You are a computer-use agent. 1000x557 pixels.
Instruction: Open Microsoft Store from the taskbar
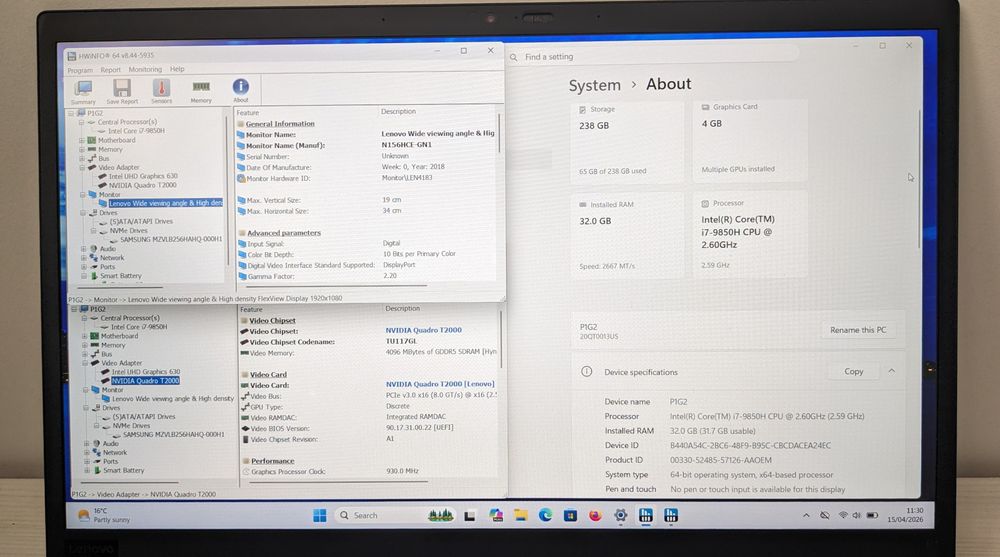tap(570, 516)
